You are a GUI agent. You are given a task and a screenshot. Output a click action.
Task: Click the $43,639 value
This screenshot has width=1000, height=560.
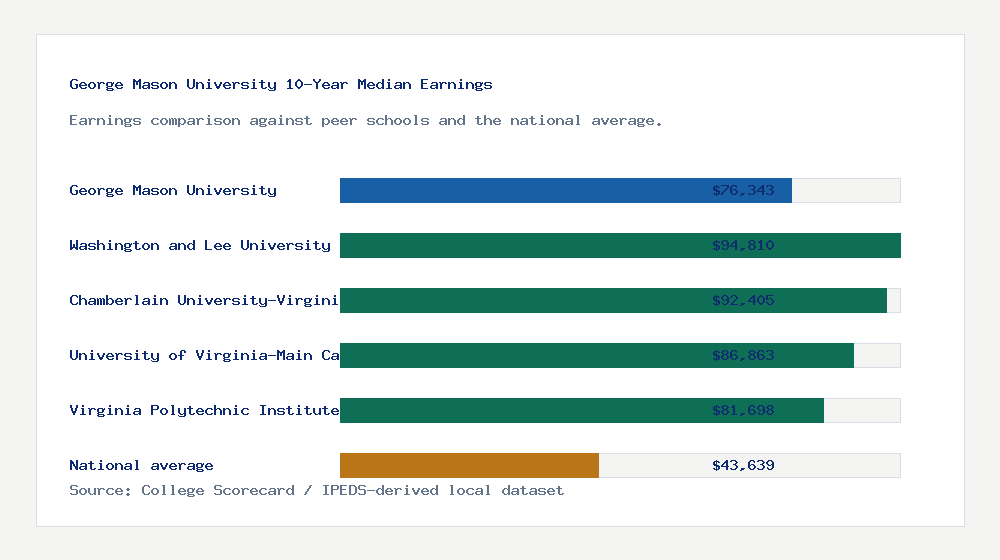pos(743,466)
